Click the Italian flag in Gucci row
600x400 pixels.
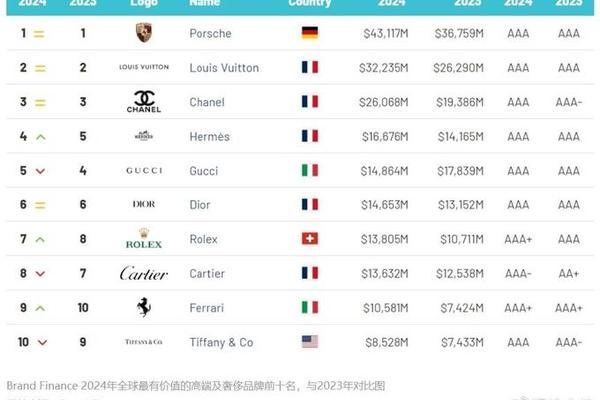(310, 170)
